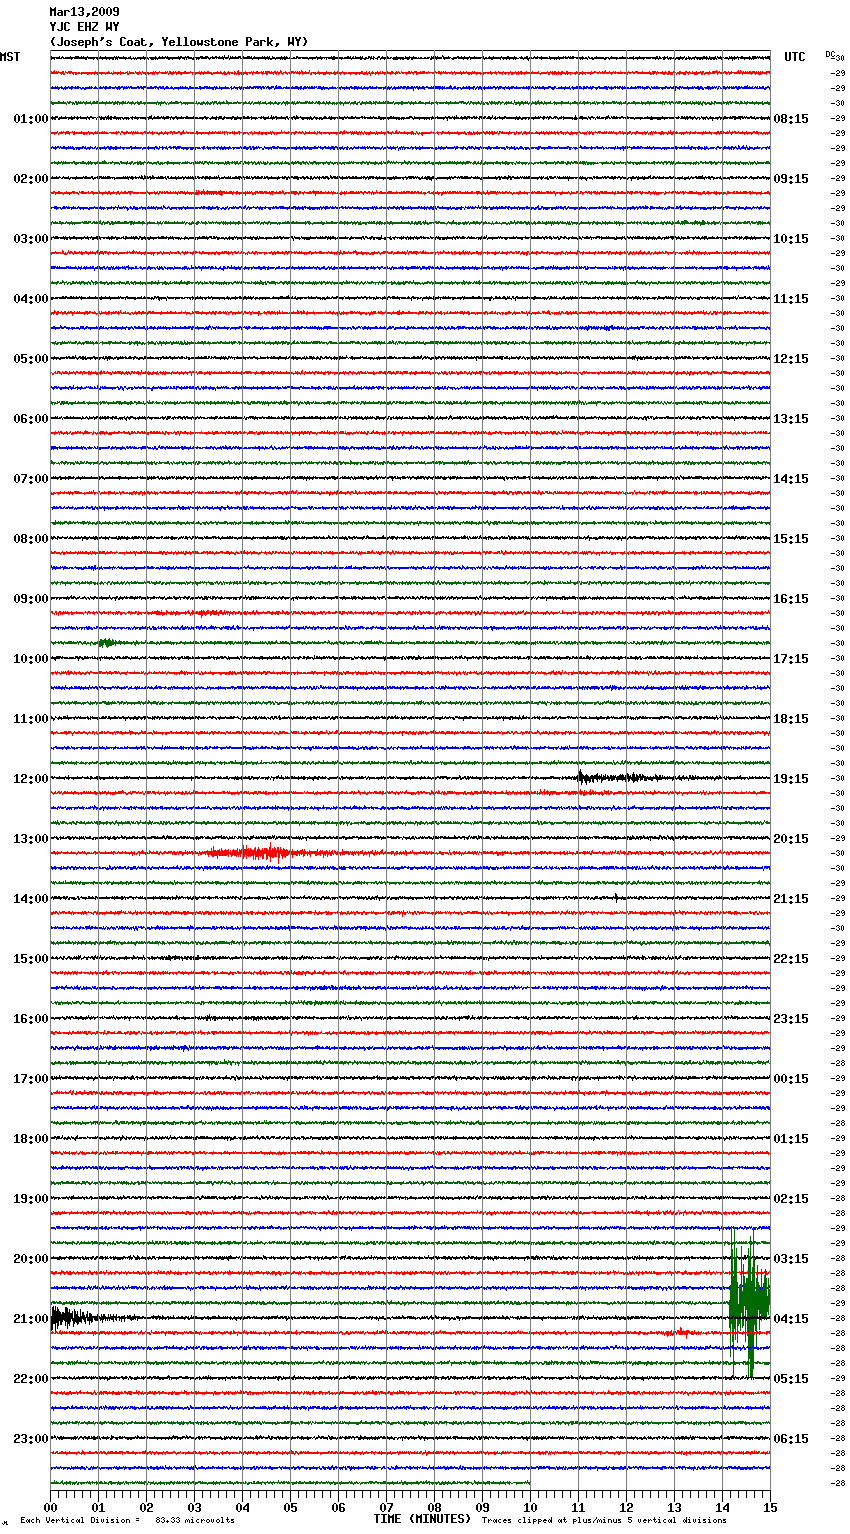Click the 03:15 UTC time label

coord(791,1259)
